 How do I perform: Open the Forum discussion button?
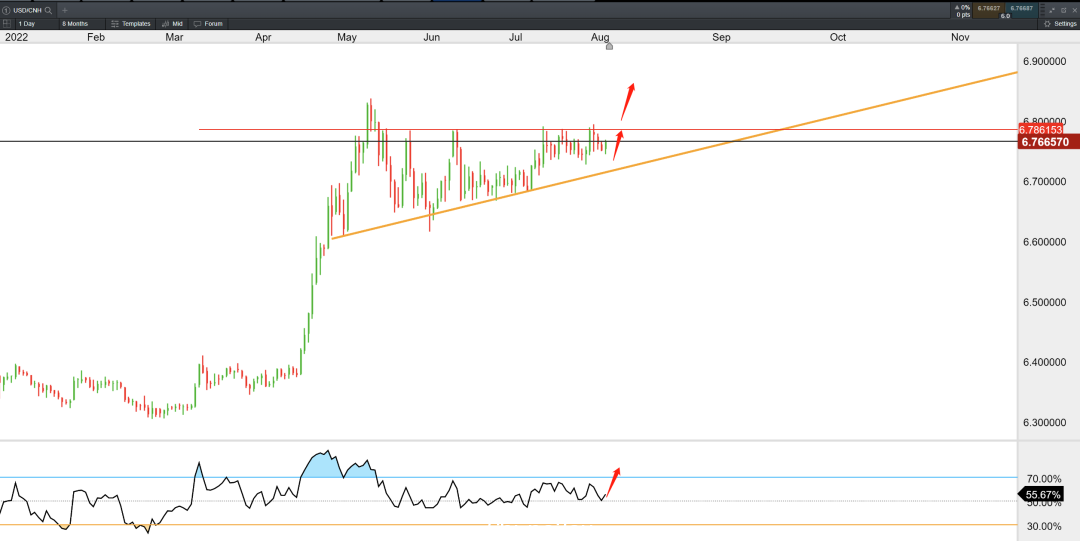209,23
